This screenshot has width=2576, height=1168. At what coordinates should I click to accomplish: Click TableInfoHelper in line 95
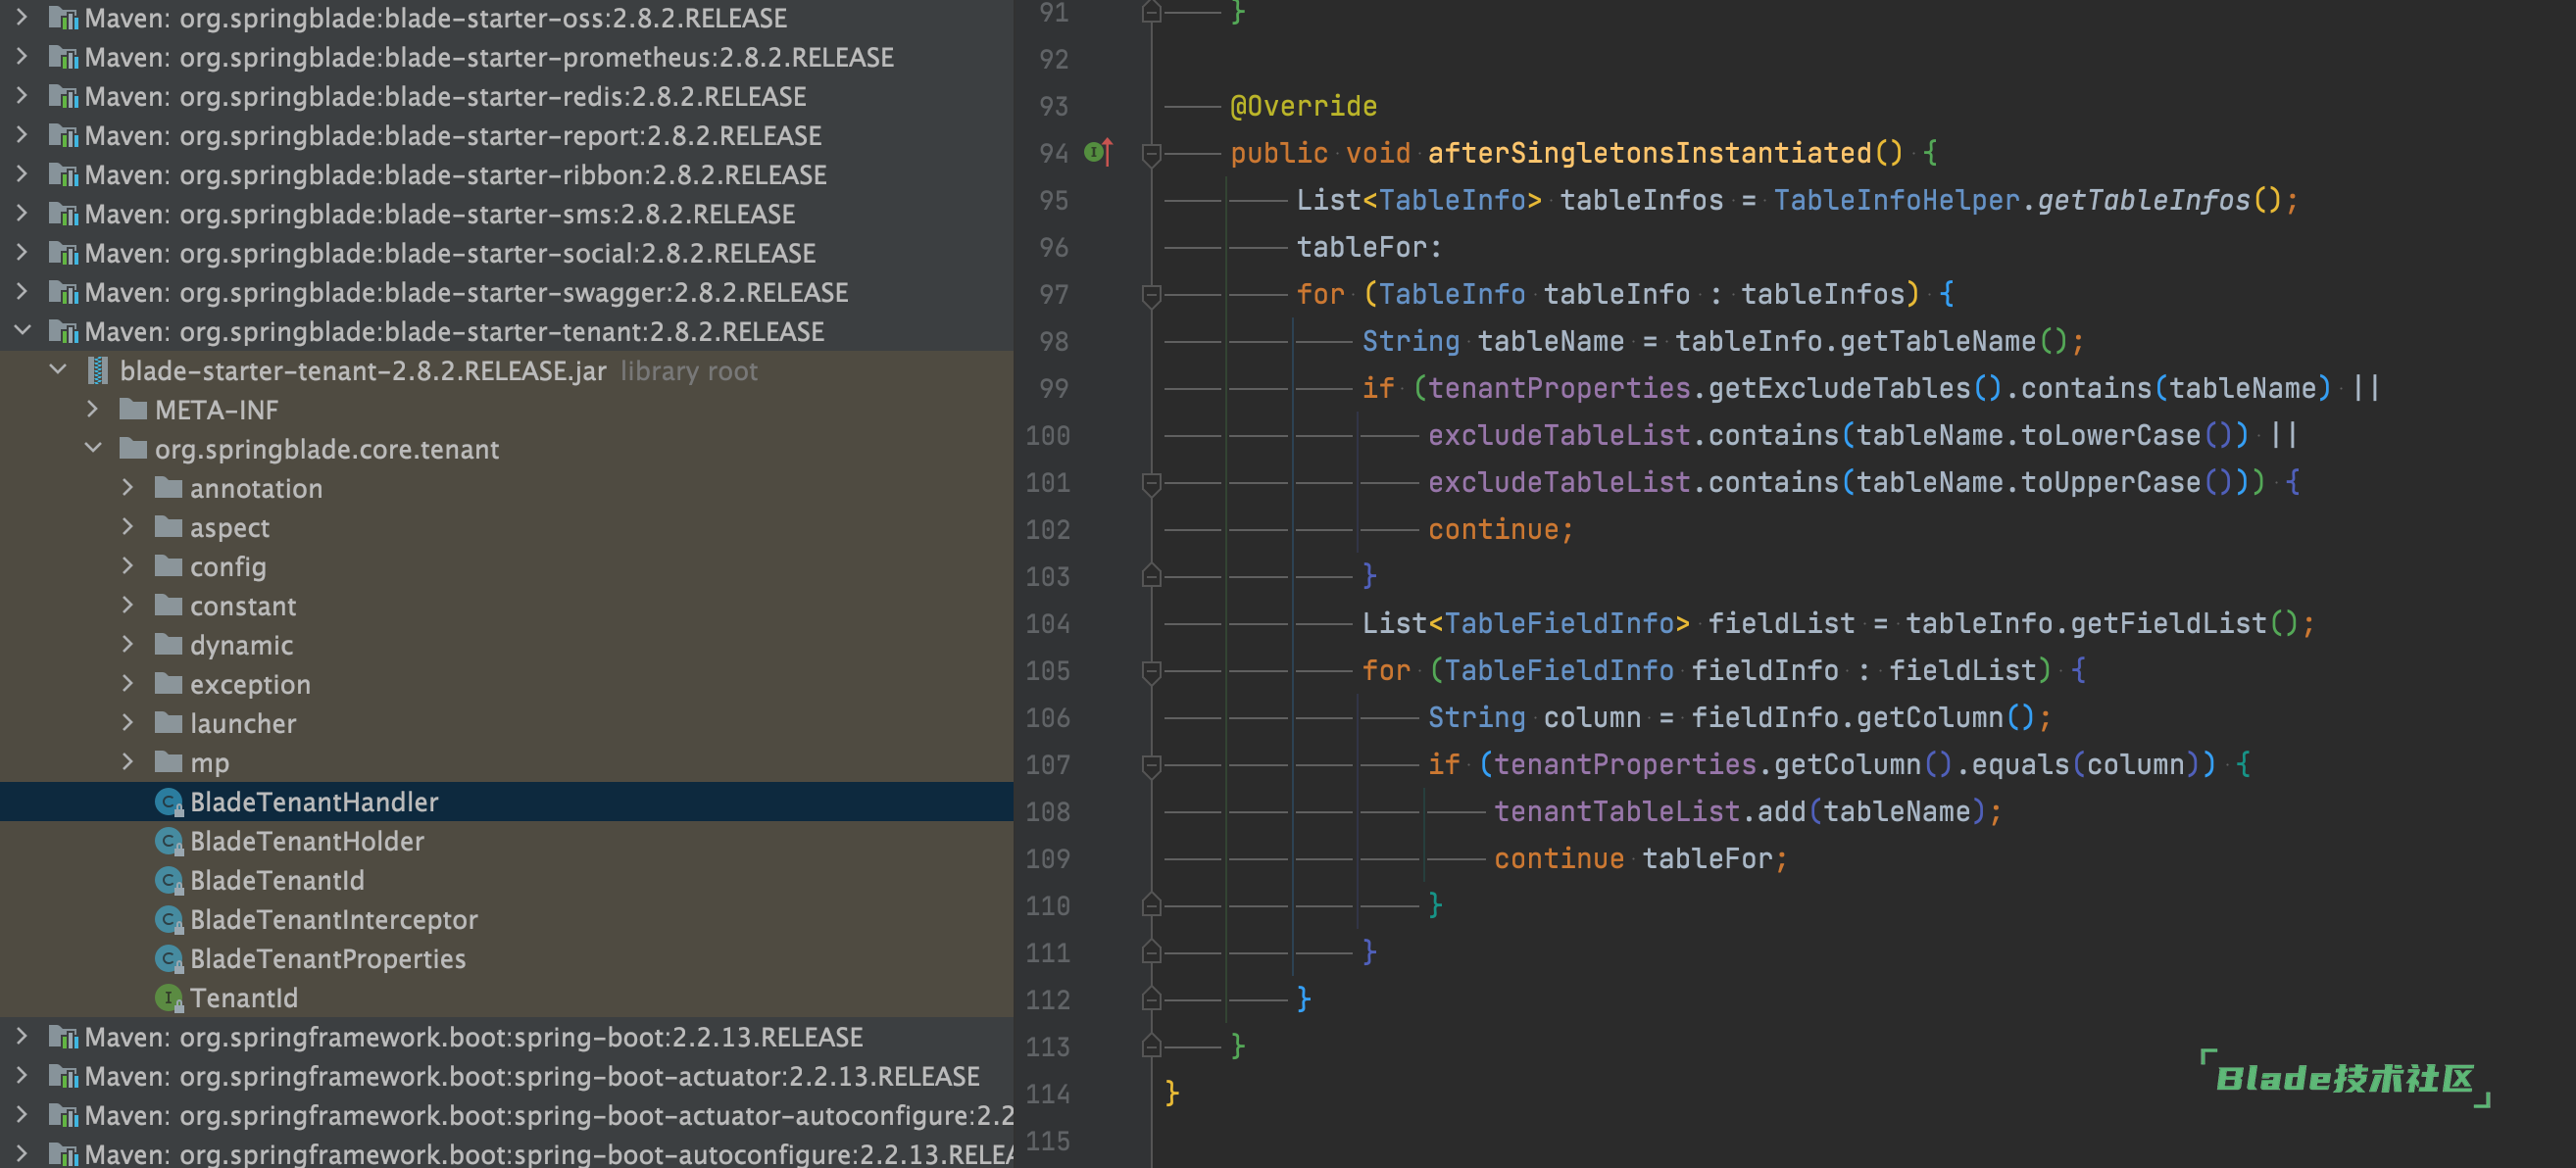coord(1896,200)
